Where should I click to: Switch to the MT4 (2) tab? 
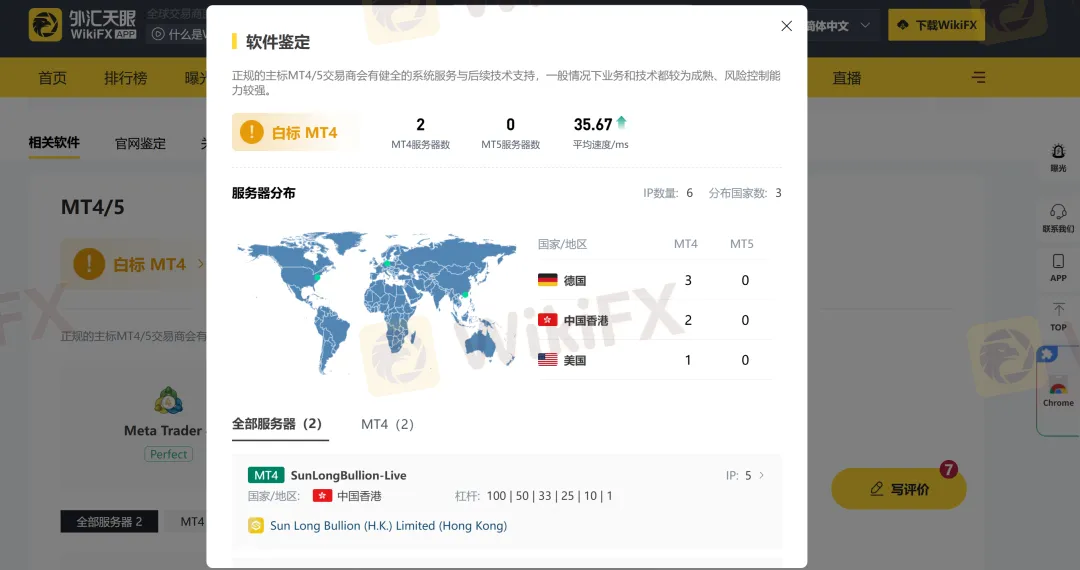click(387, 424)
